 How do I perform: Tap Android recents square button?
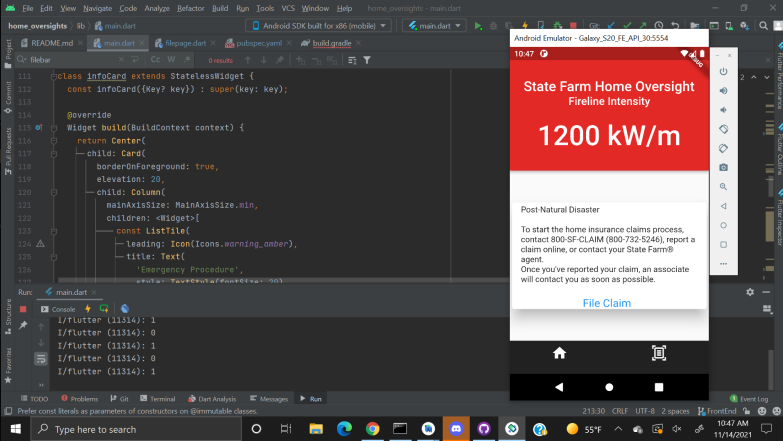tap(659, 387)
